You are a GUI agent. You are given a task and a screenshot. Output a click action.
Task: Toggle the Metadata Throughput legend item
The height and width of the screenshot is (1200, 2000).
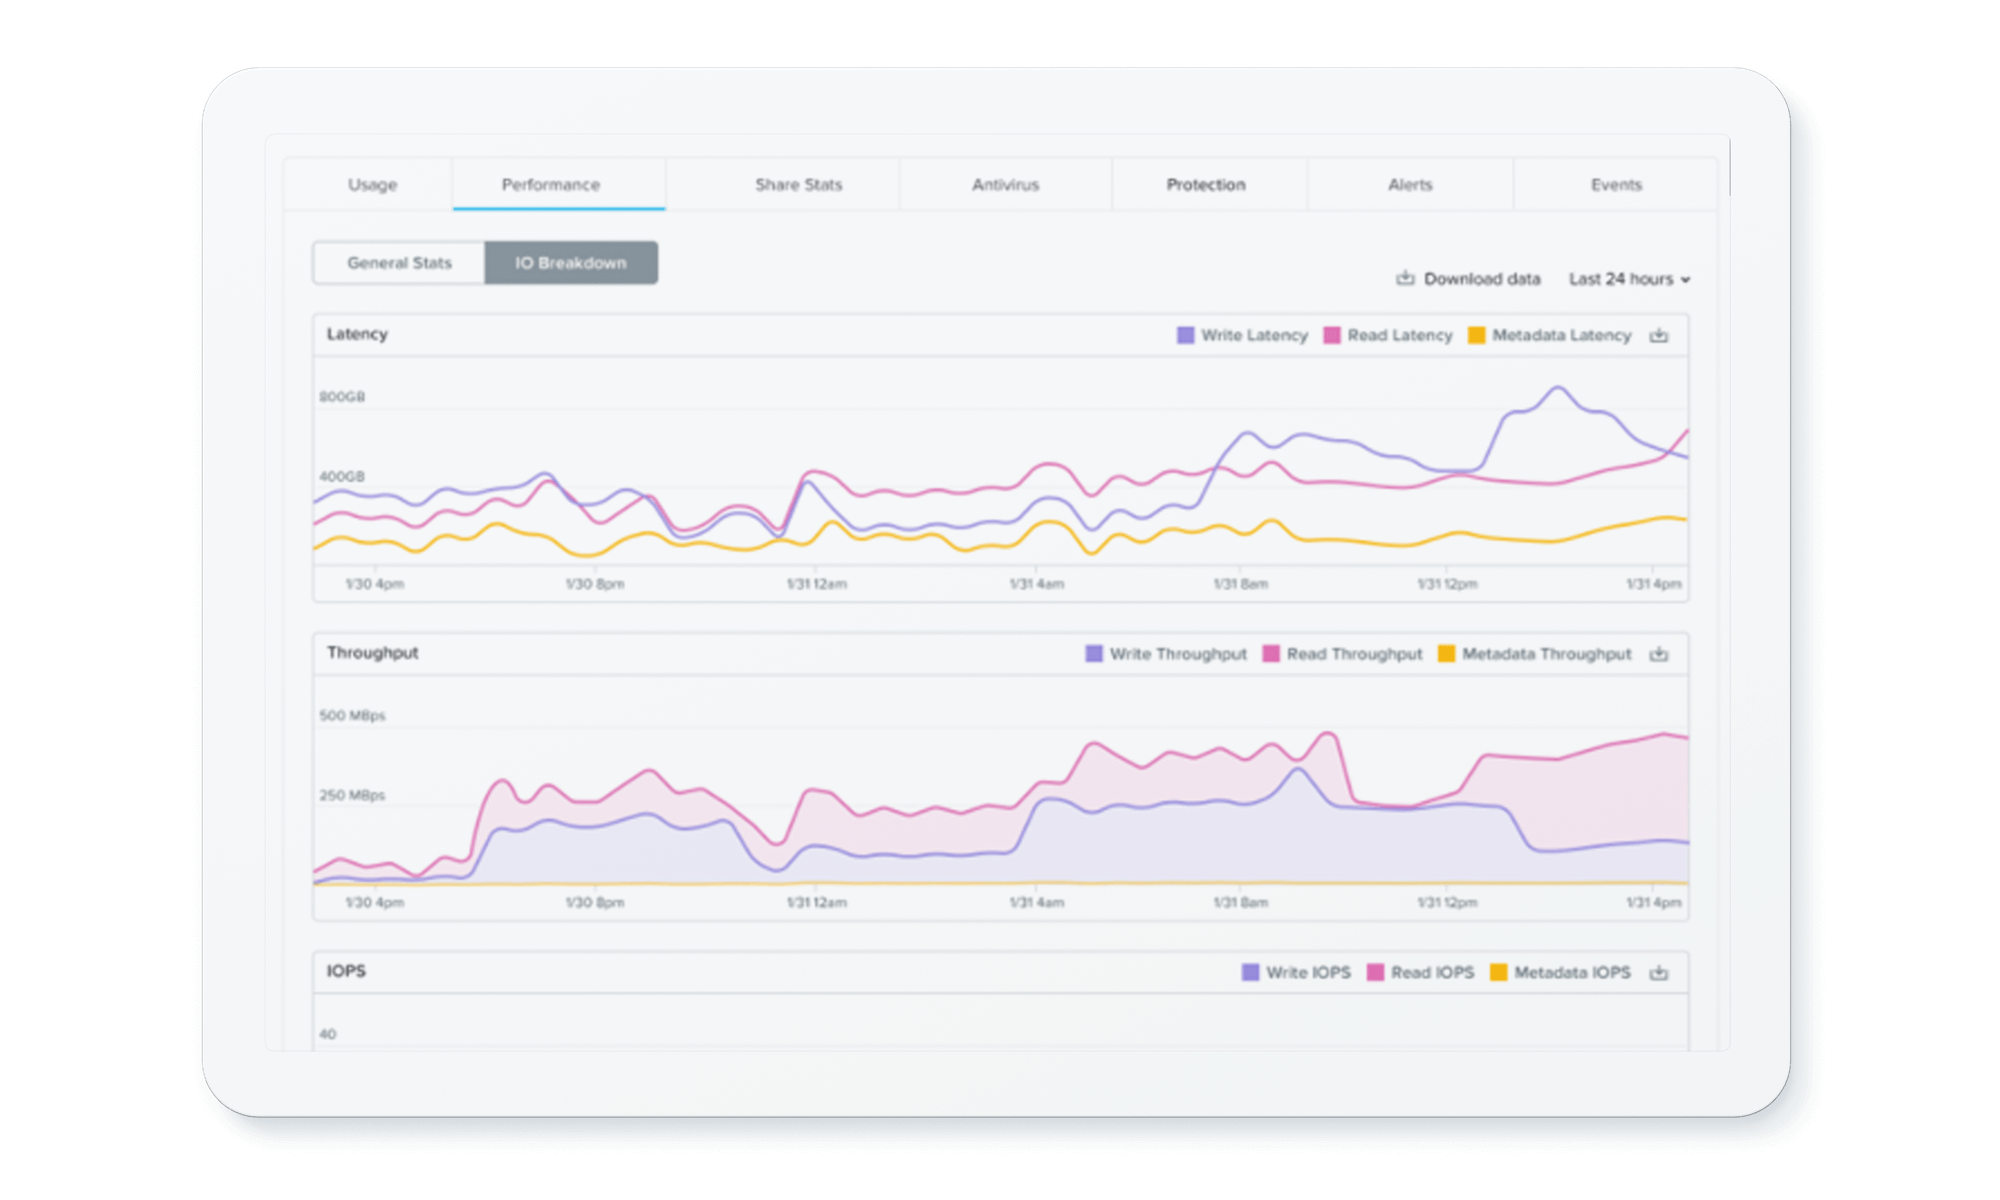1446,654
